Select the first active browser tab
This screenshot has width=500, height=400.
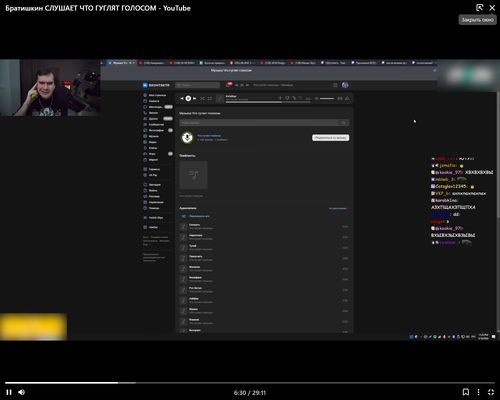pyautogui.click(x=121, y=63)
